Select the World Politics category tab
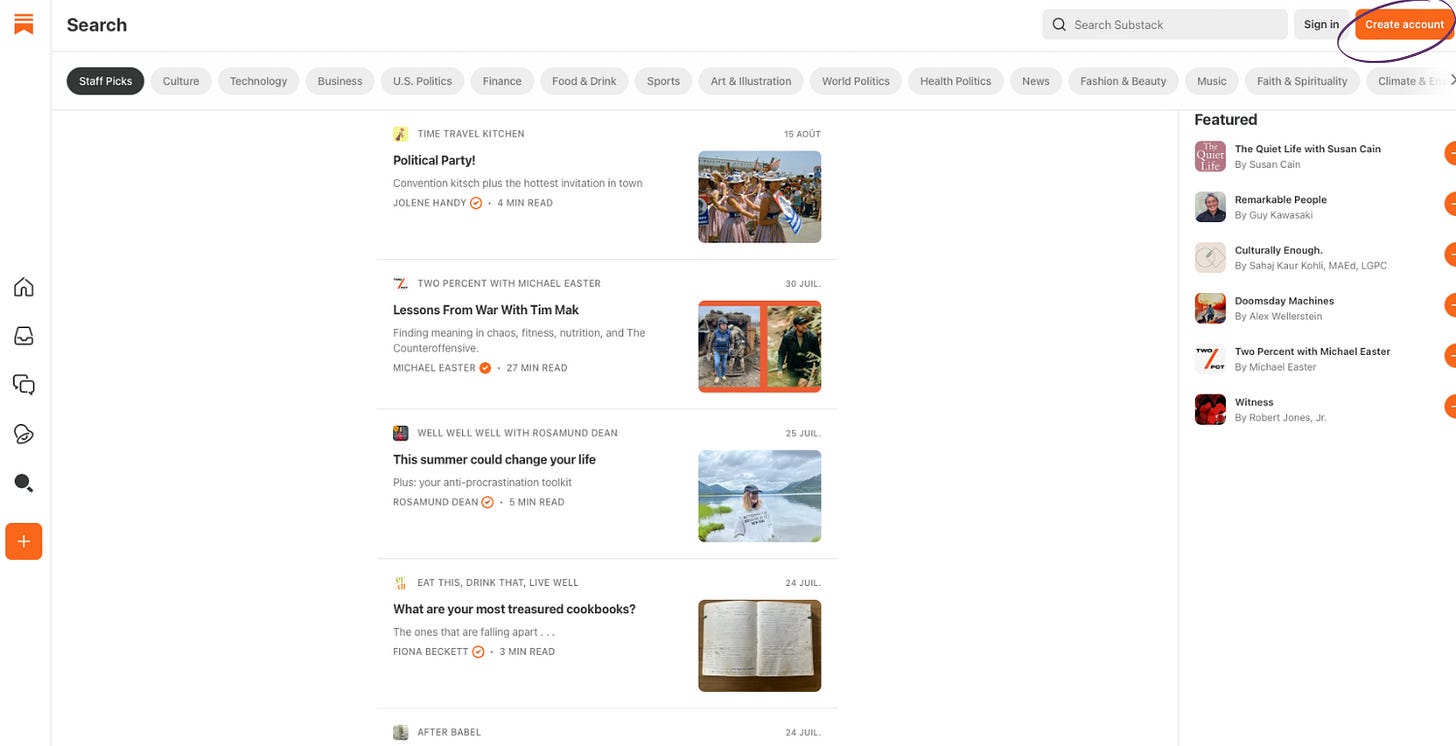1456x746 pixels. [x=856, y=81]
